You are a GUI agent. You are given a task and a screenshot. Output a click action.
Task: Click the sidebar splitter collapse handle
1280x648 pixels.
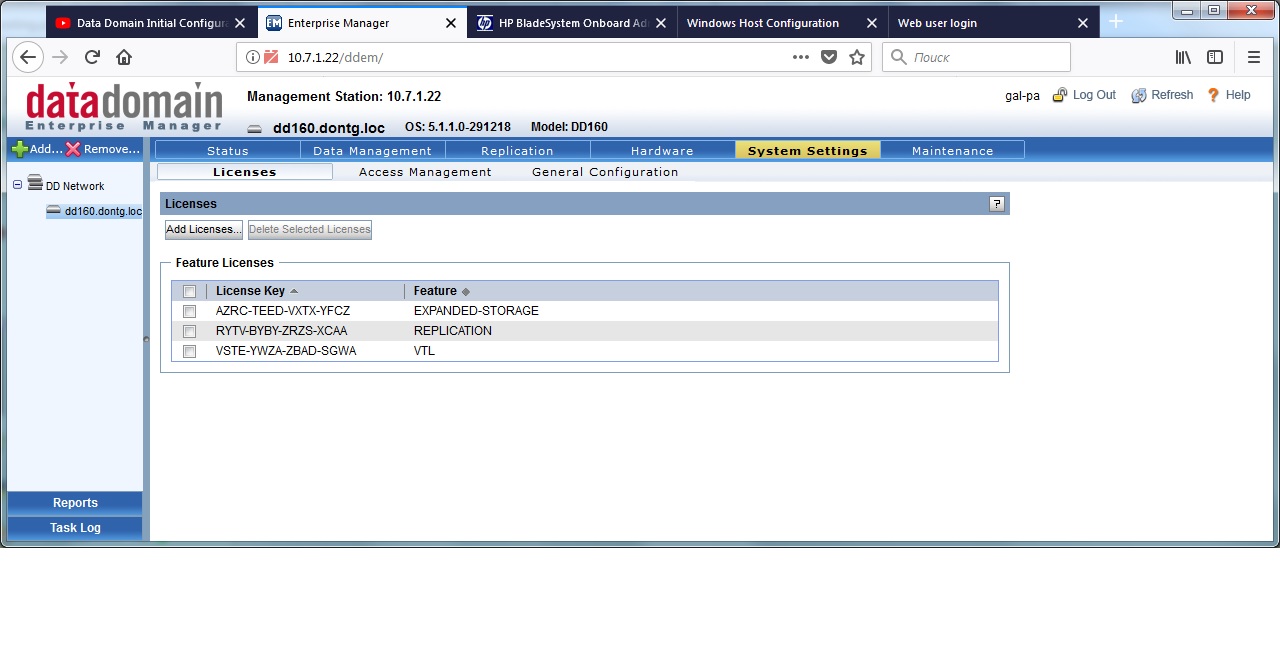pyautogui.click(x=146, y=340)
